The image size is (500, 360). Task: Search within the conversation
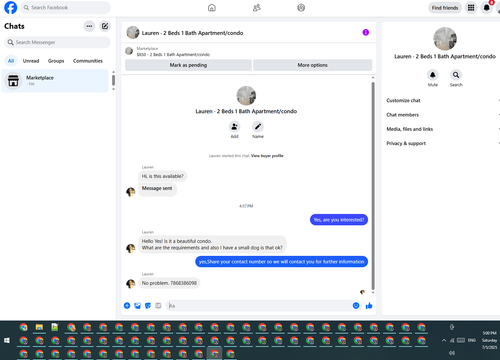(x=456, y=75)
